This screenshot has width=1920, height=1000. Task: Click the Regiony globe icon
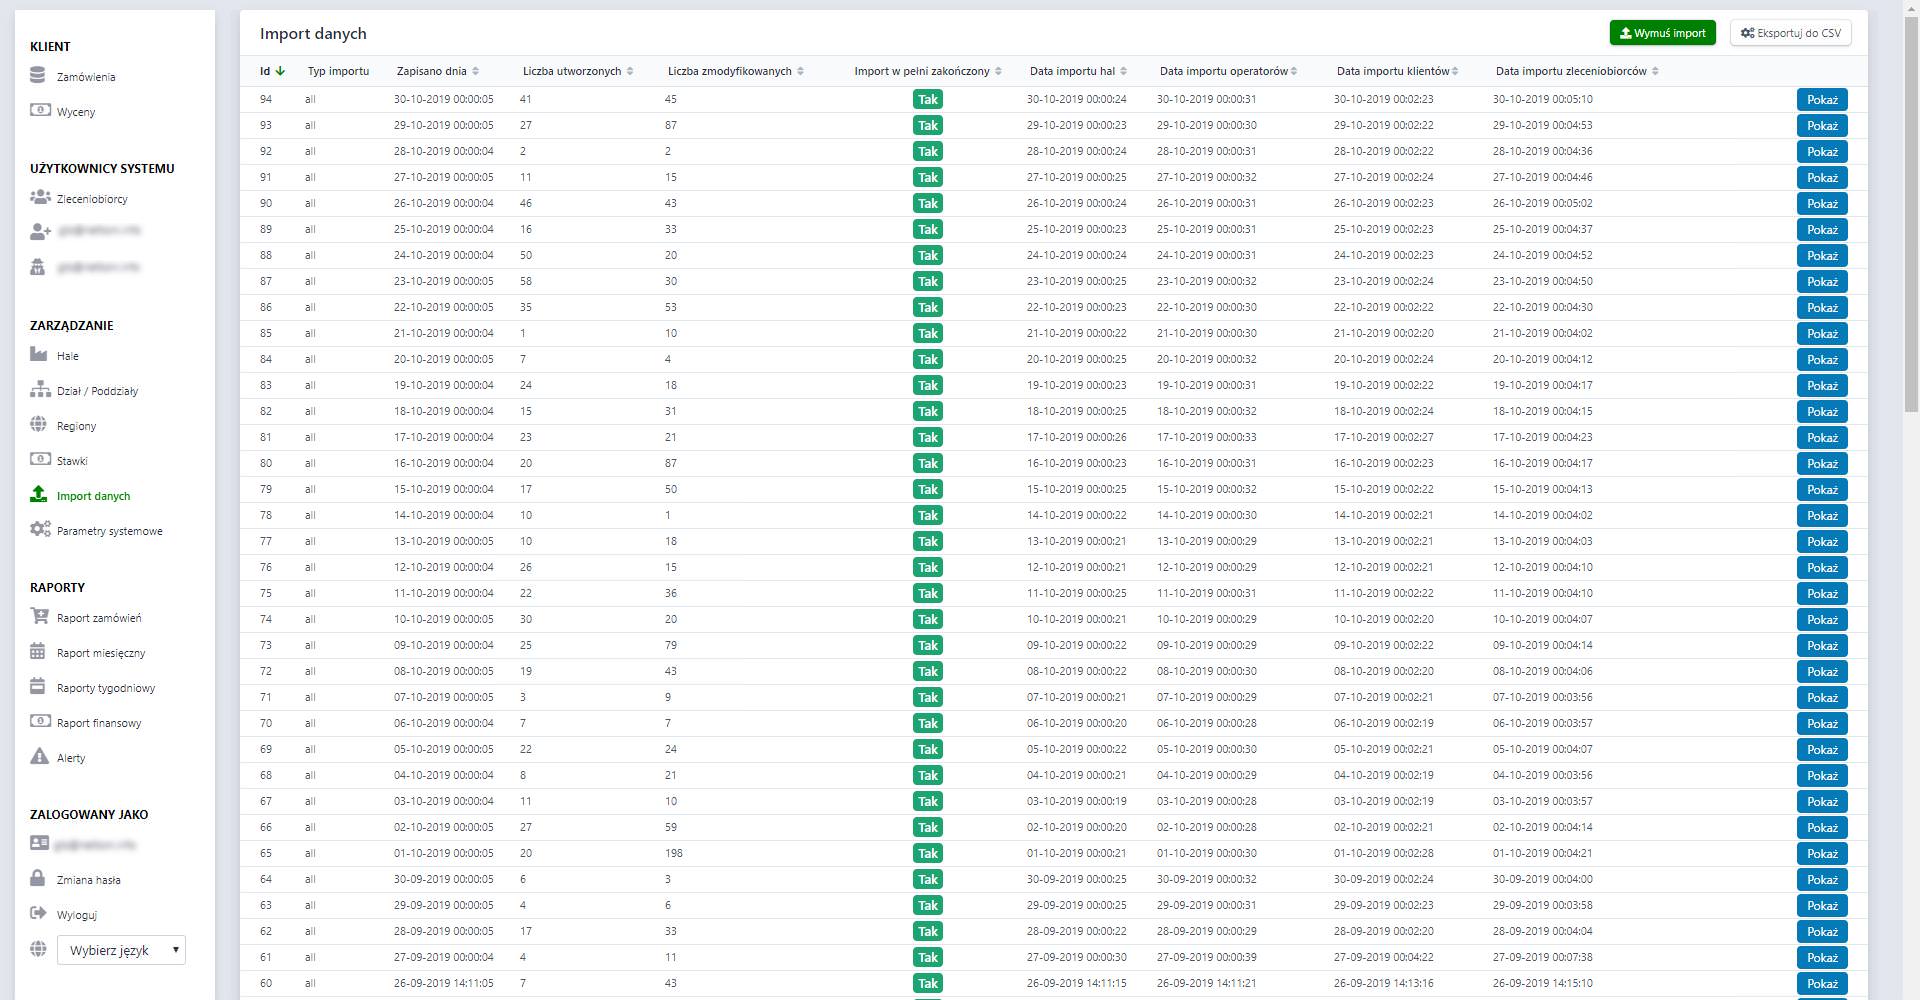click(39, 425)
